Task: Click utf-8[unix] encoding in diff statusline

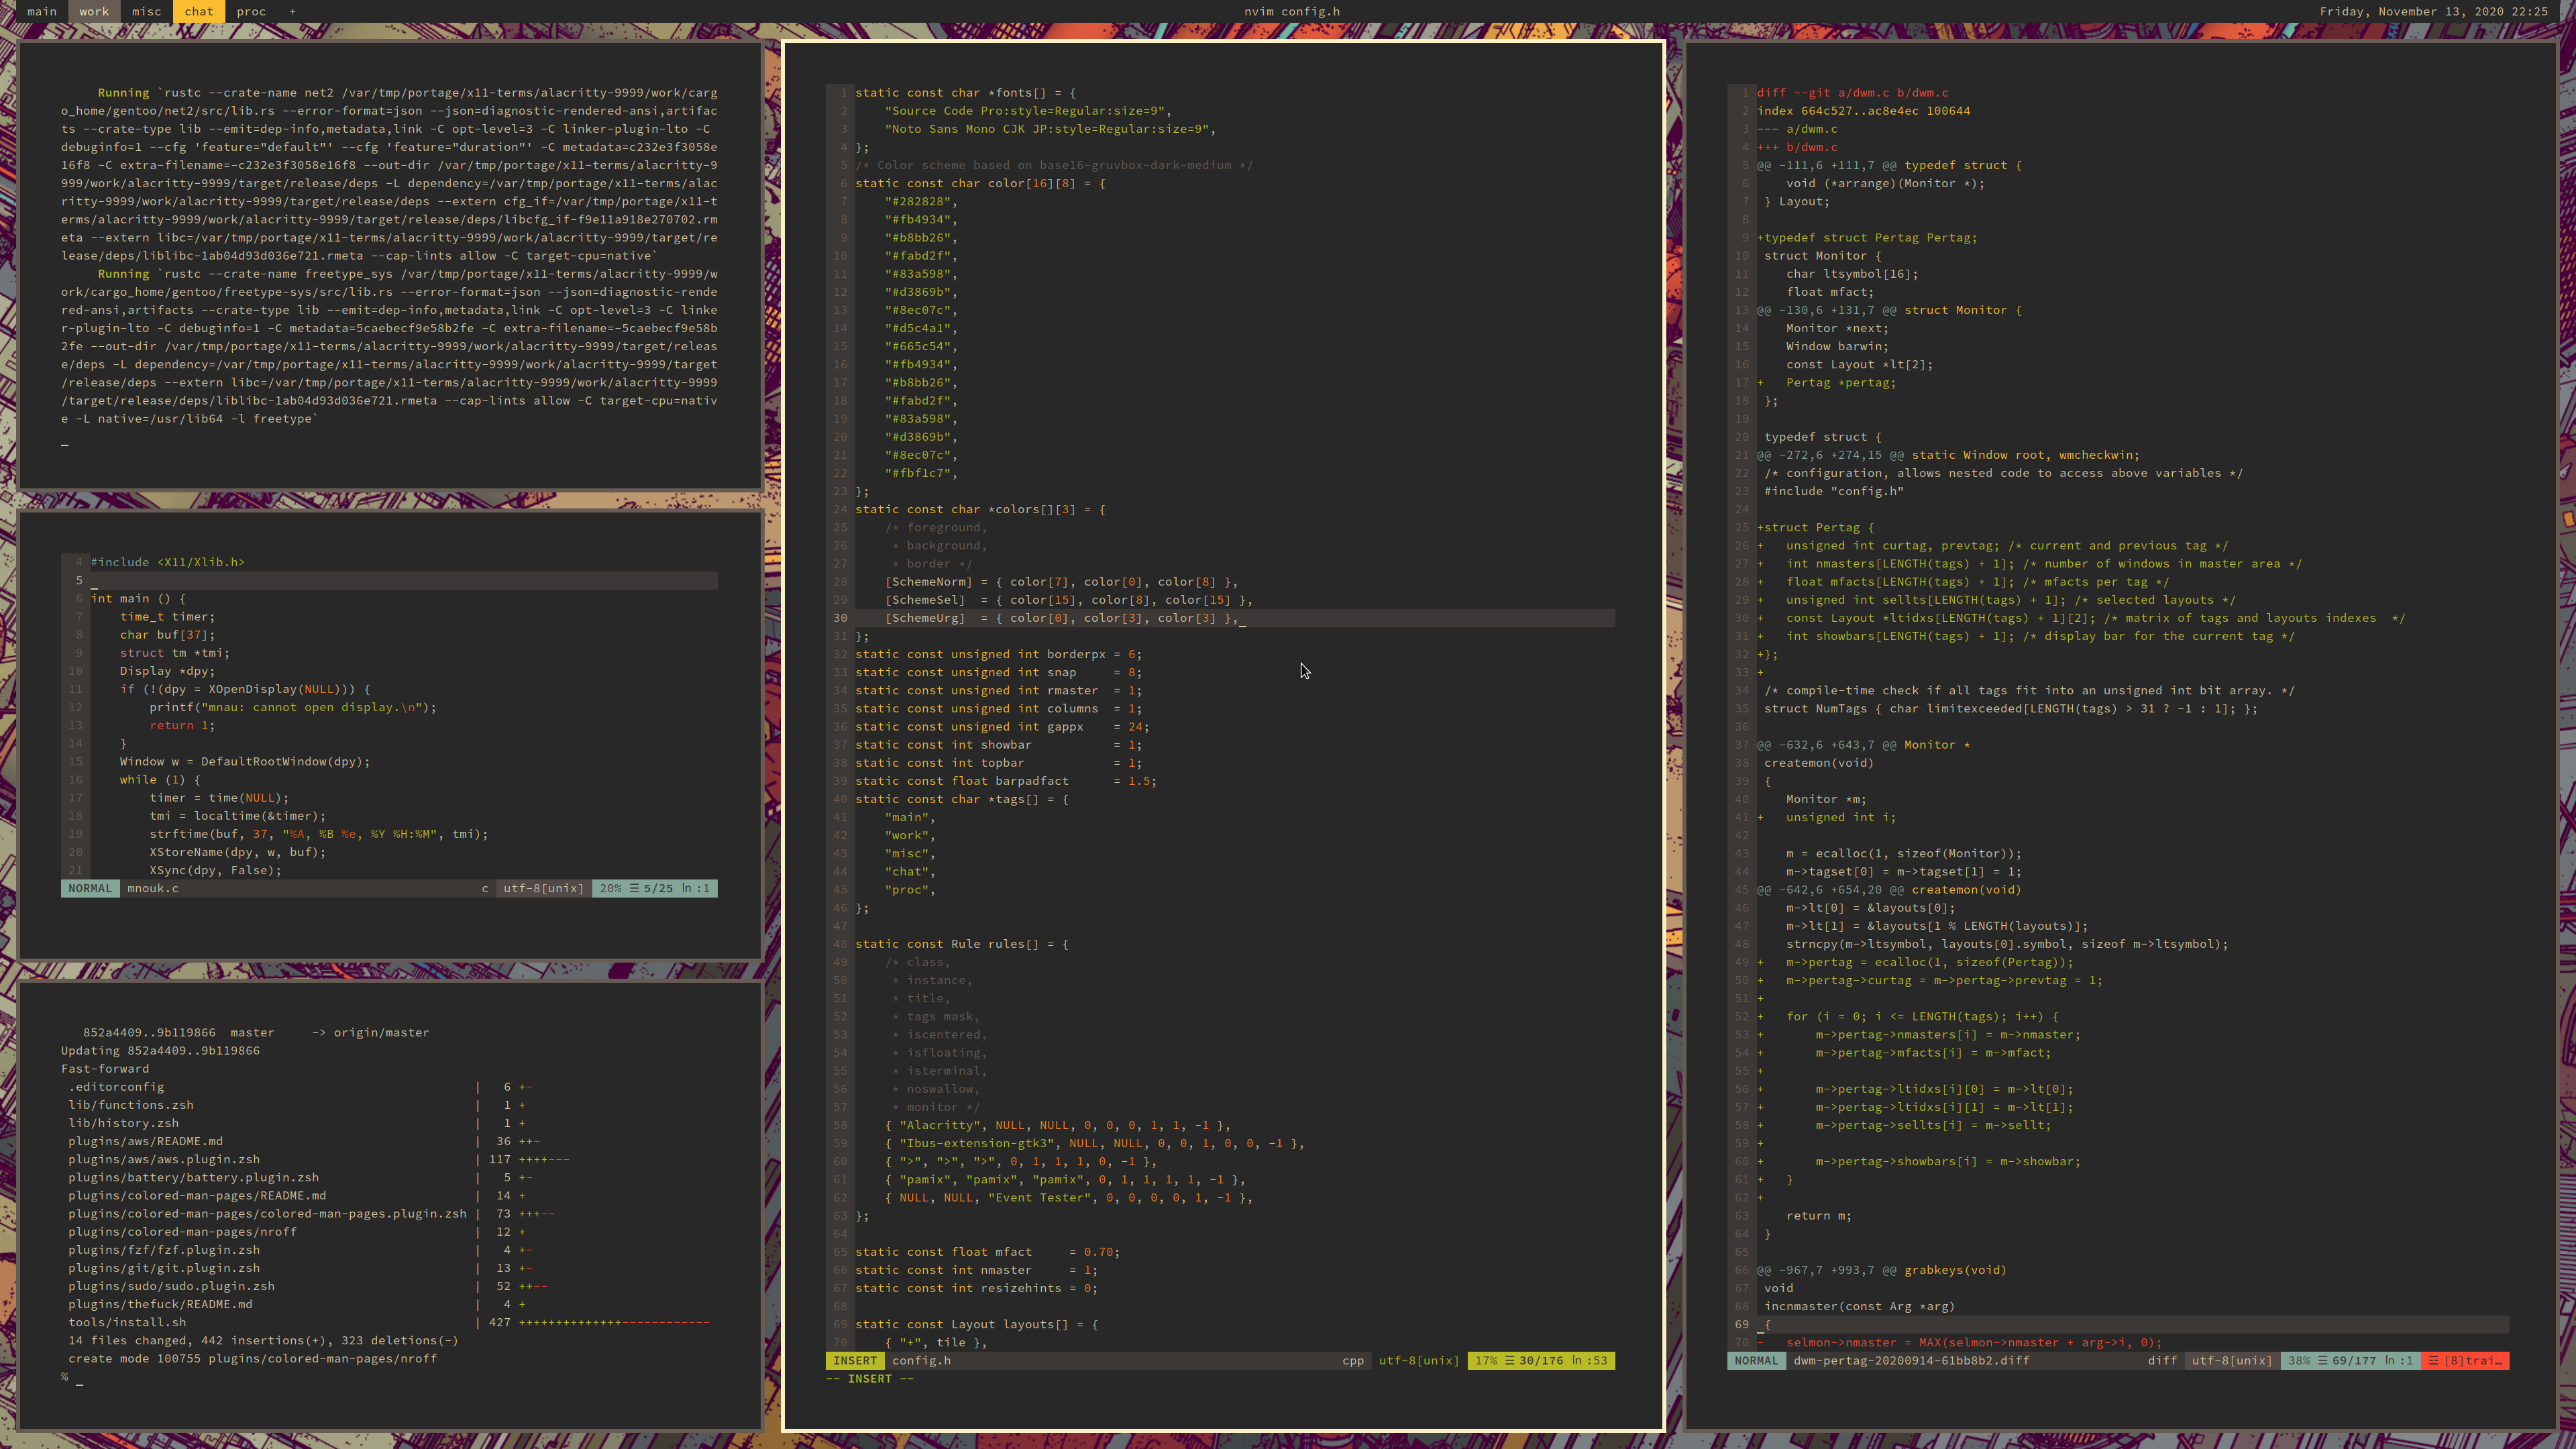Action: point(2231,1360)
